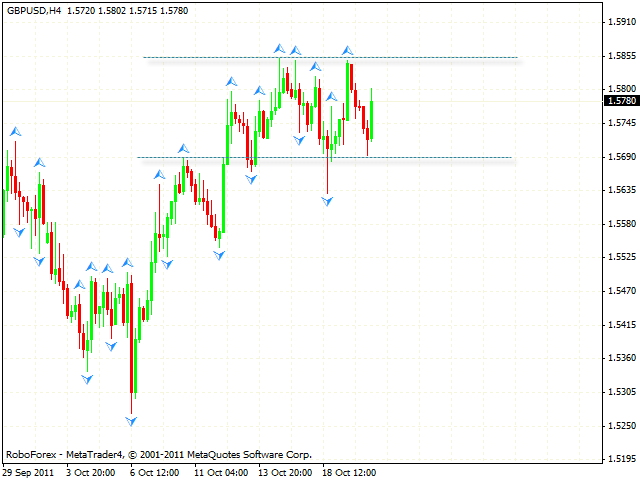The height and width of the screenshot is (480, 640).
Task: Click the 18 Oct 12:00 time label
Action: coord(351,472)
